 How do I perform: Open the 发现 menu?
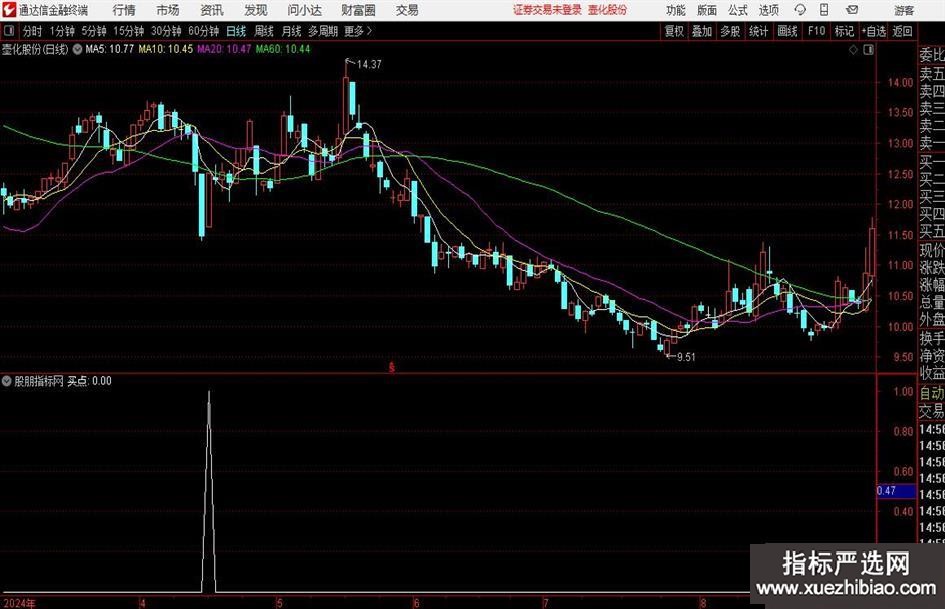coord(256,10)
